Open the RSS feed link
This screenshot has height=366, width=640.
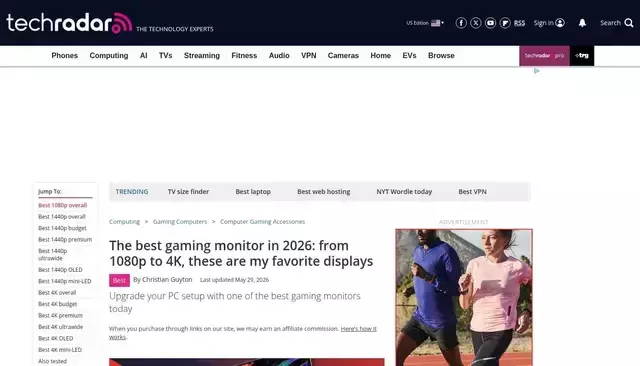coord(519,23)
